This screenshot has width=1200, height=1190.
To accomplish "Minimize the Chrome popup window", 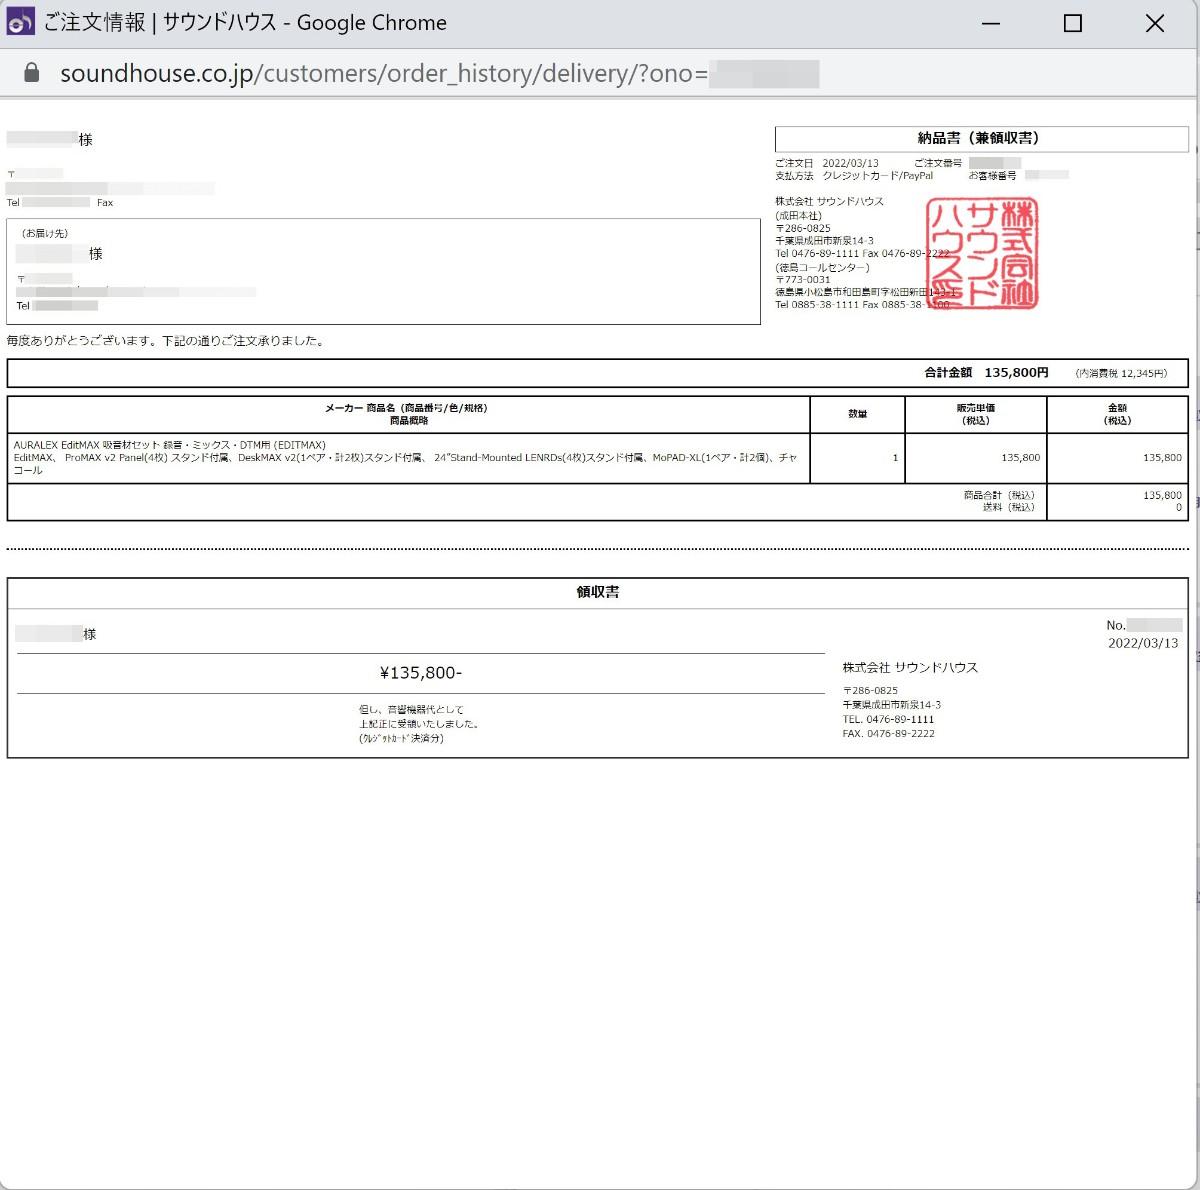I will click(990, 23).
